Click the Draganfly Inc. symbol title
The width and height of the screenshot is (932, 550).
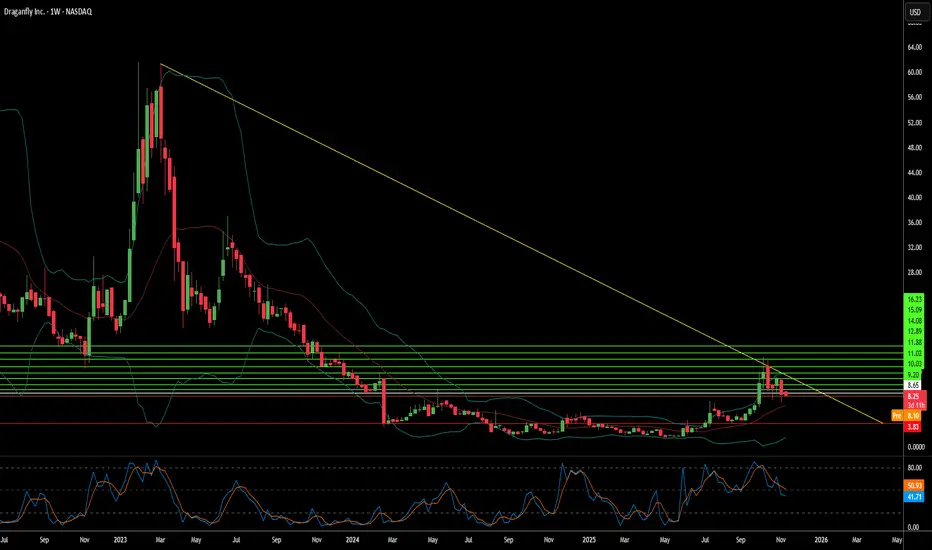click(48, 11)
